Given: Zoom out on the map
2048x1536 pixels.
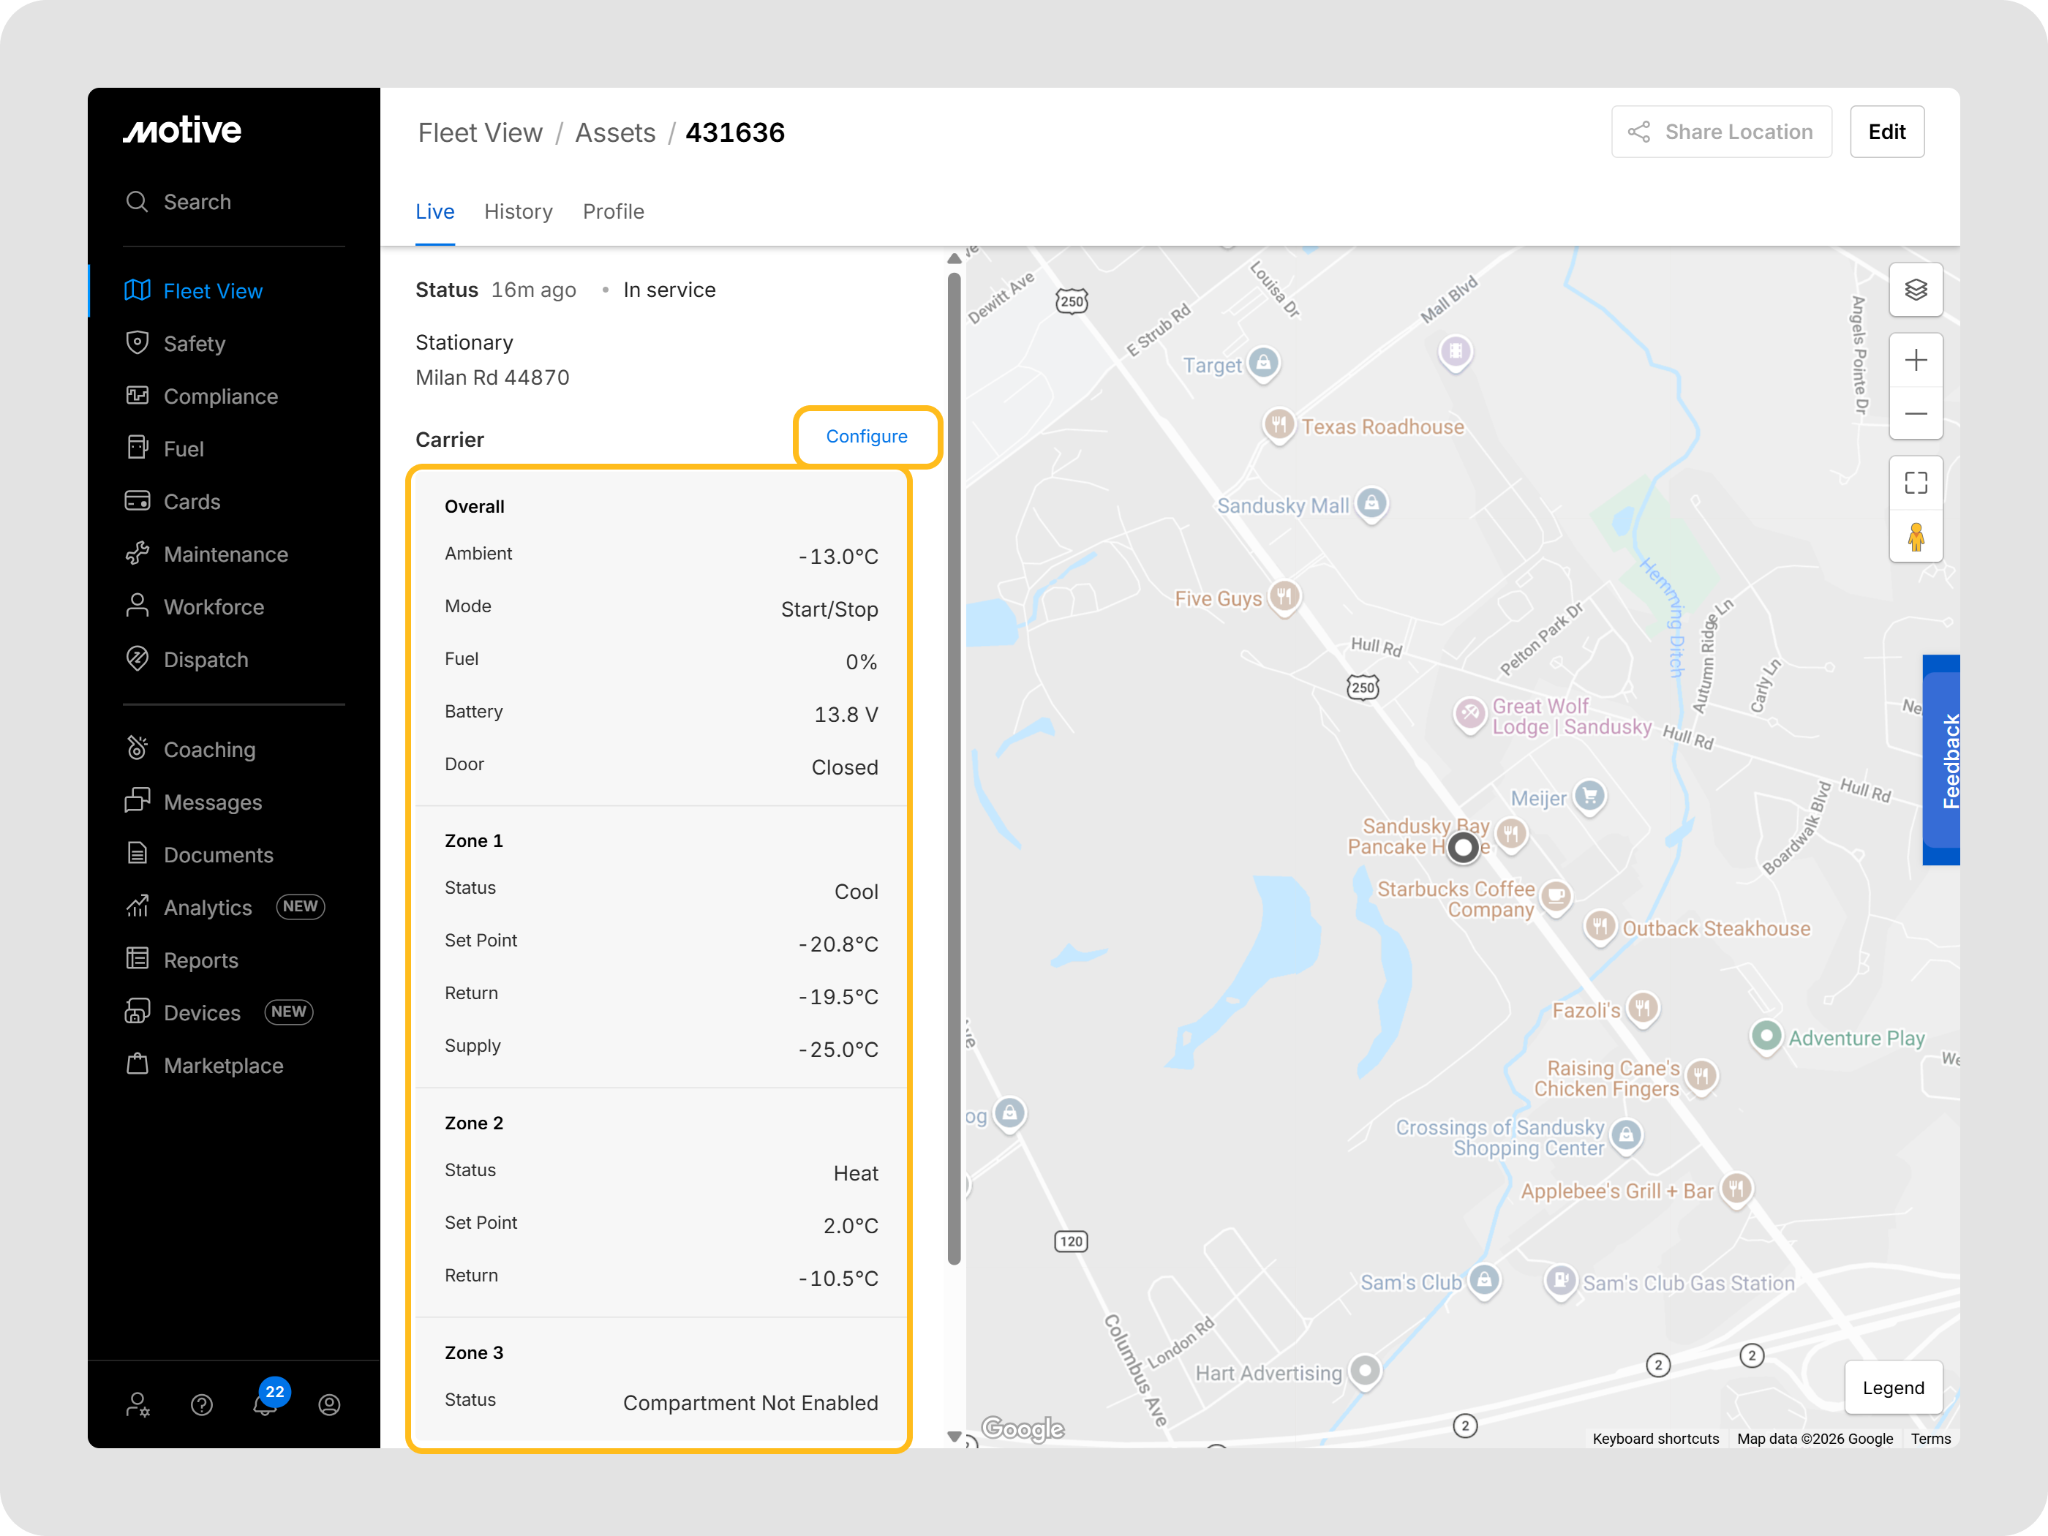Looking at the screenshot, I should [1915, 414].
